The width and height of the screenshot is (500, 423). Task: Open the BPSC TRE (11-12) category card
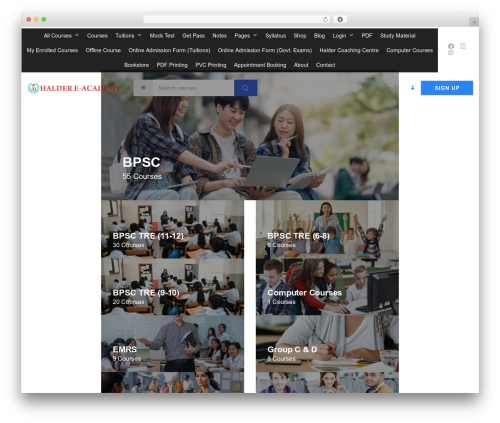[173, 229]
